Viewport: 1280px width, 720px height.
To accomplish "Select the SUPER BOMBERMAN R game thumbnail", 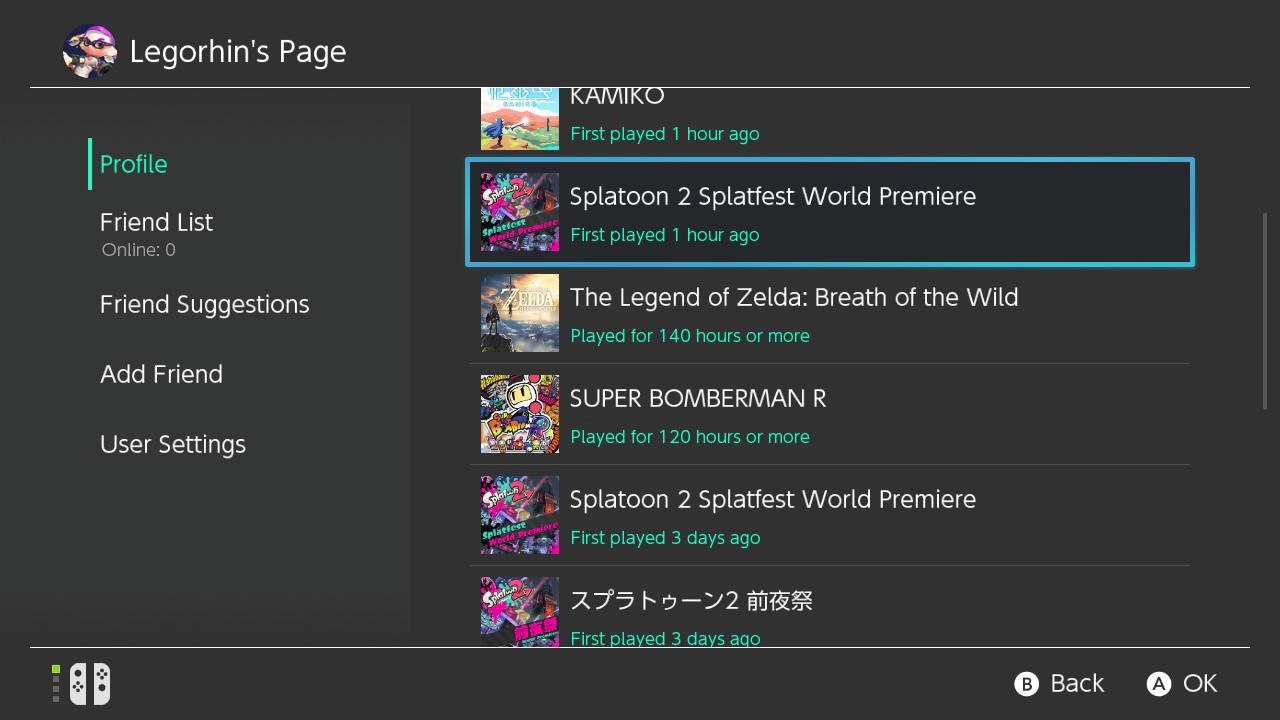I will (520, 414).
